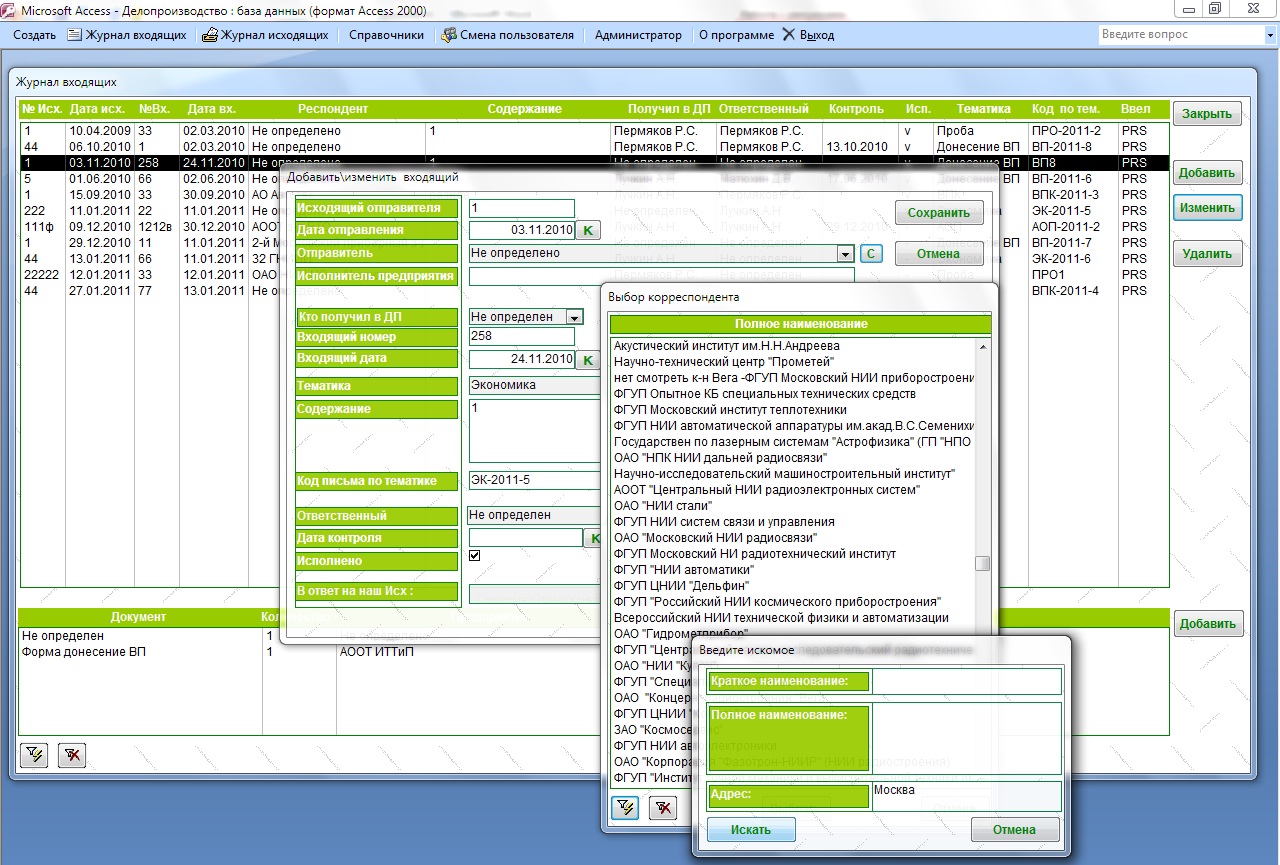
Task: Open calendar K button beside Дата отправления
Action: 588,231
